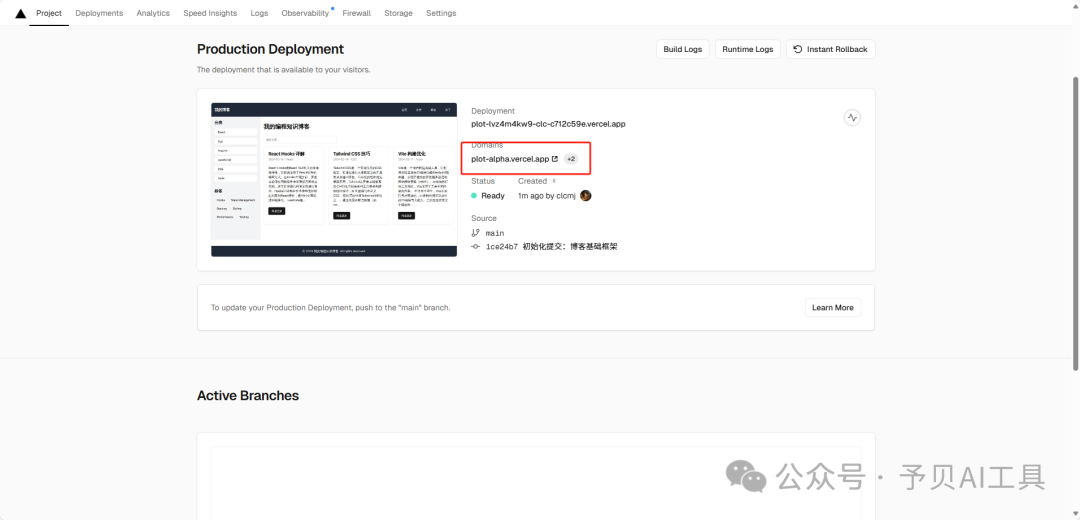This screenshot has height=520, width=1080.
Task: Click external link icon beside plot-alpha.vercel.app
Action: point(555,159)
